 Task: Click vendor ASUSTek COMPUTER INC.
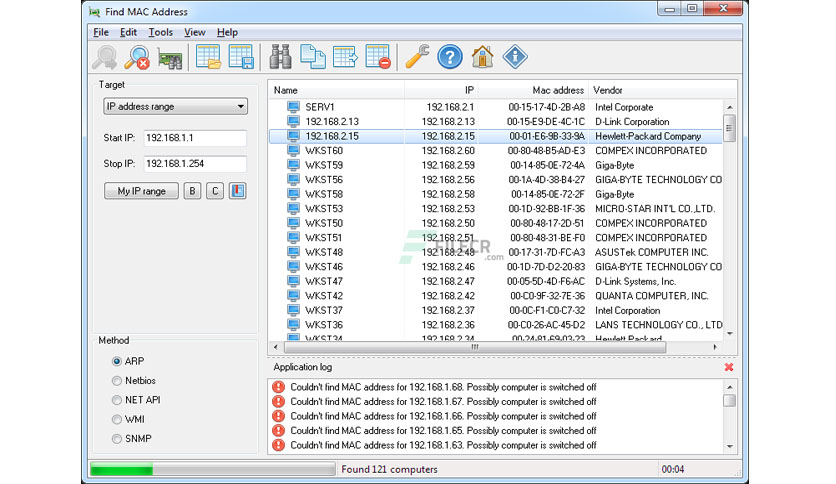tap(652, 252)
